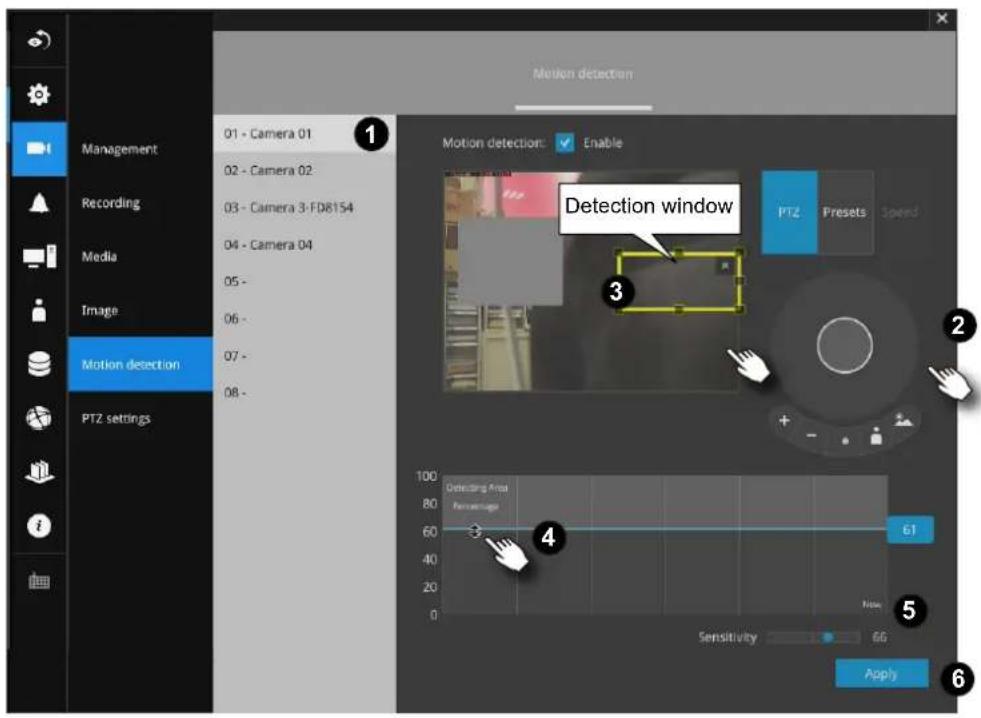The height and width of the screenshot is (718, 981).
Task: Open the monitor display icon in sidebar
Action: pos(39,256)
